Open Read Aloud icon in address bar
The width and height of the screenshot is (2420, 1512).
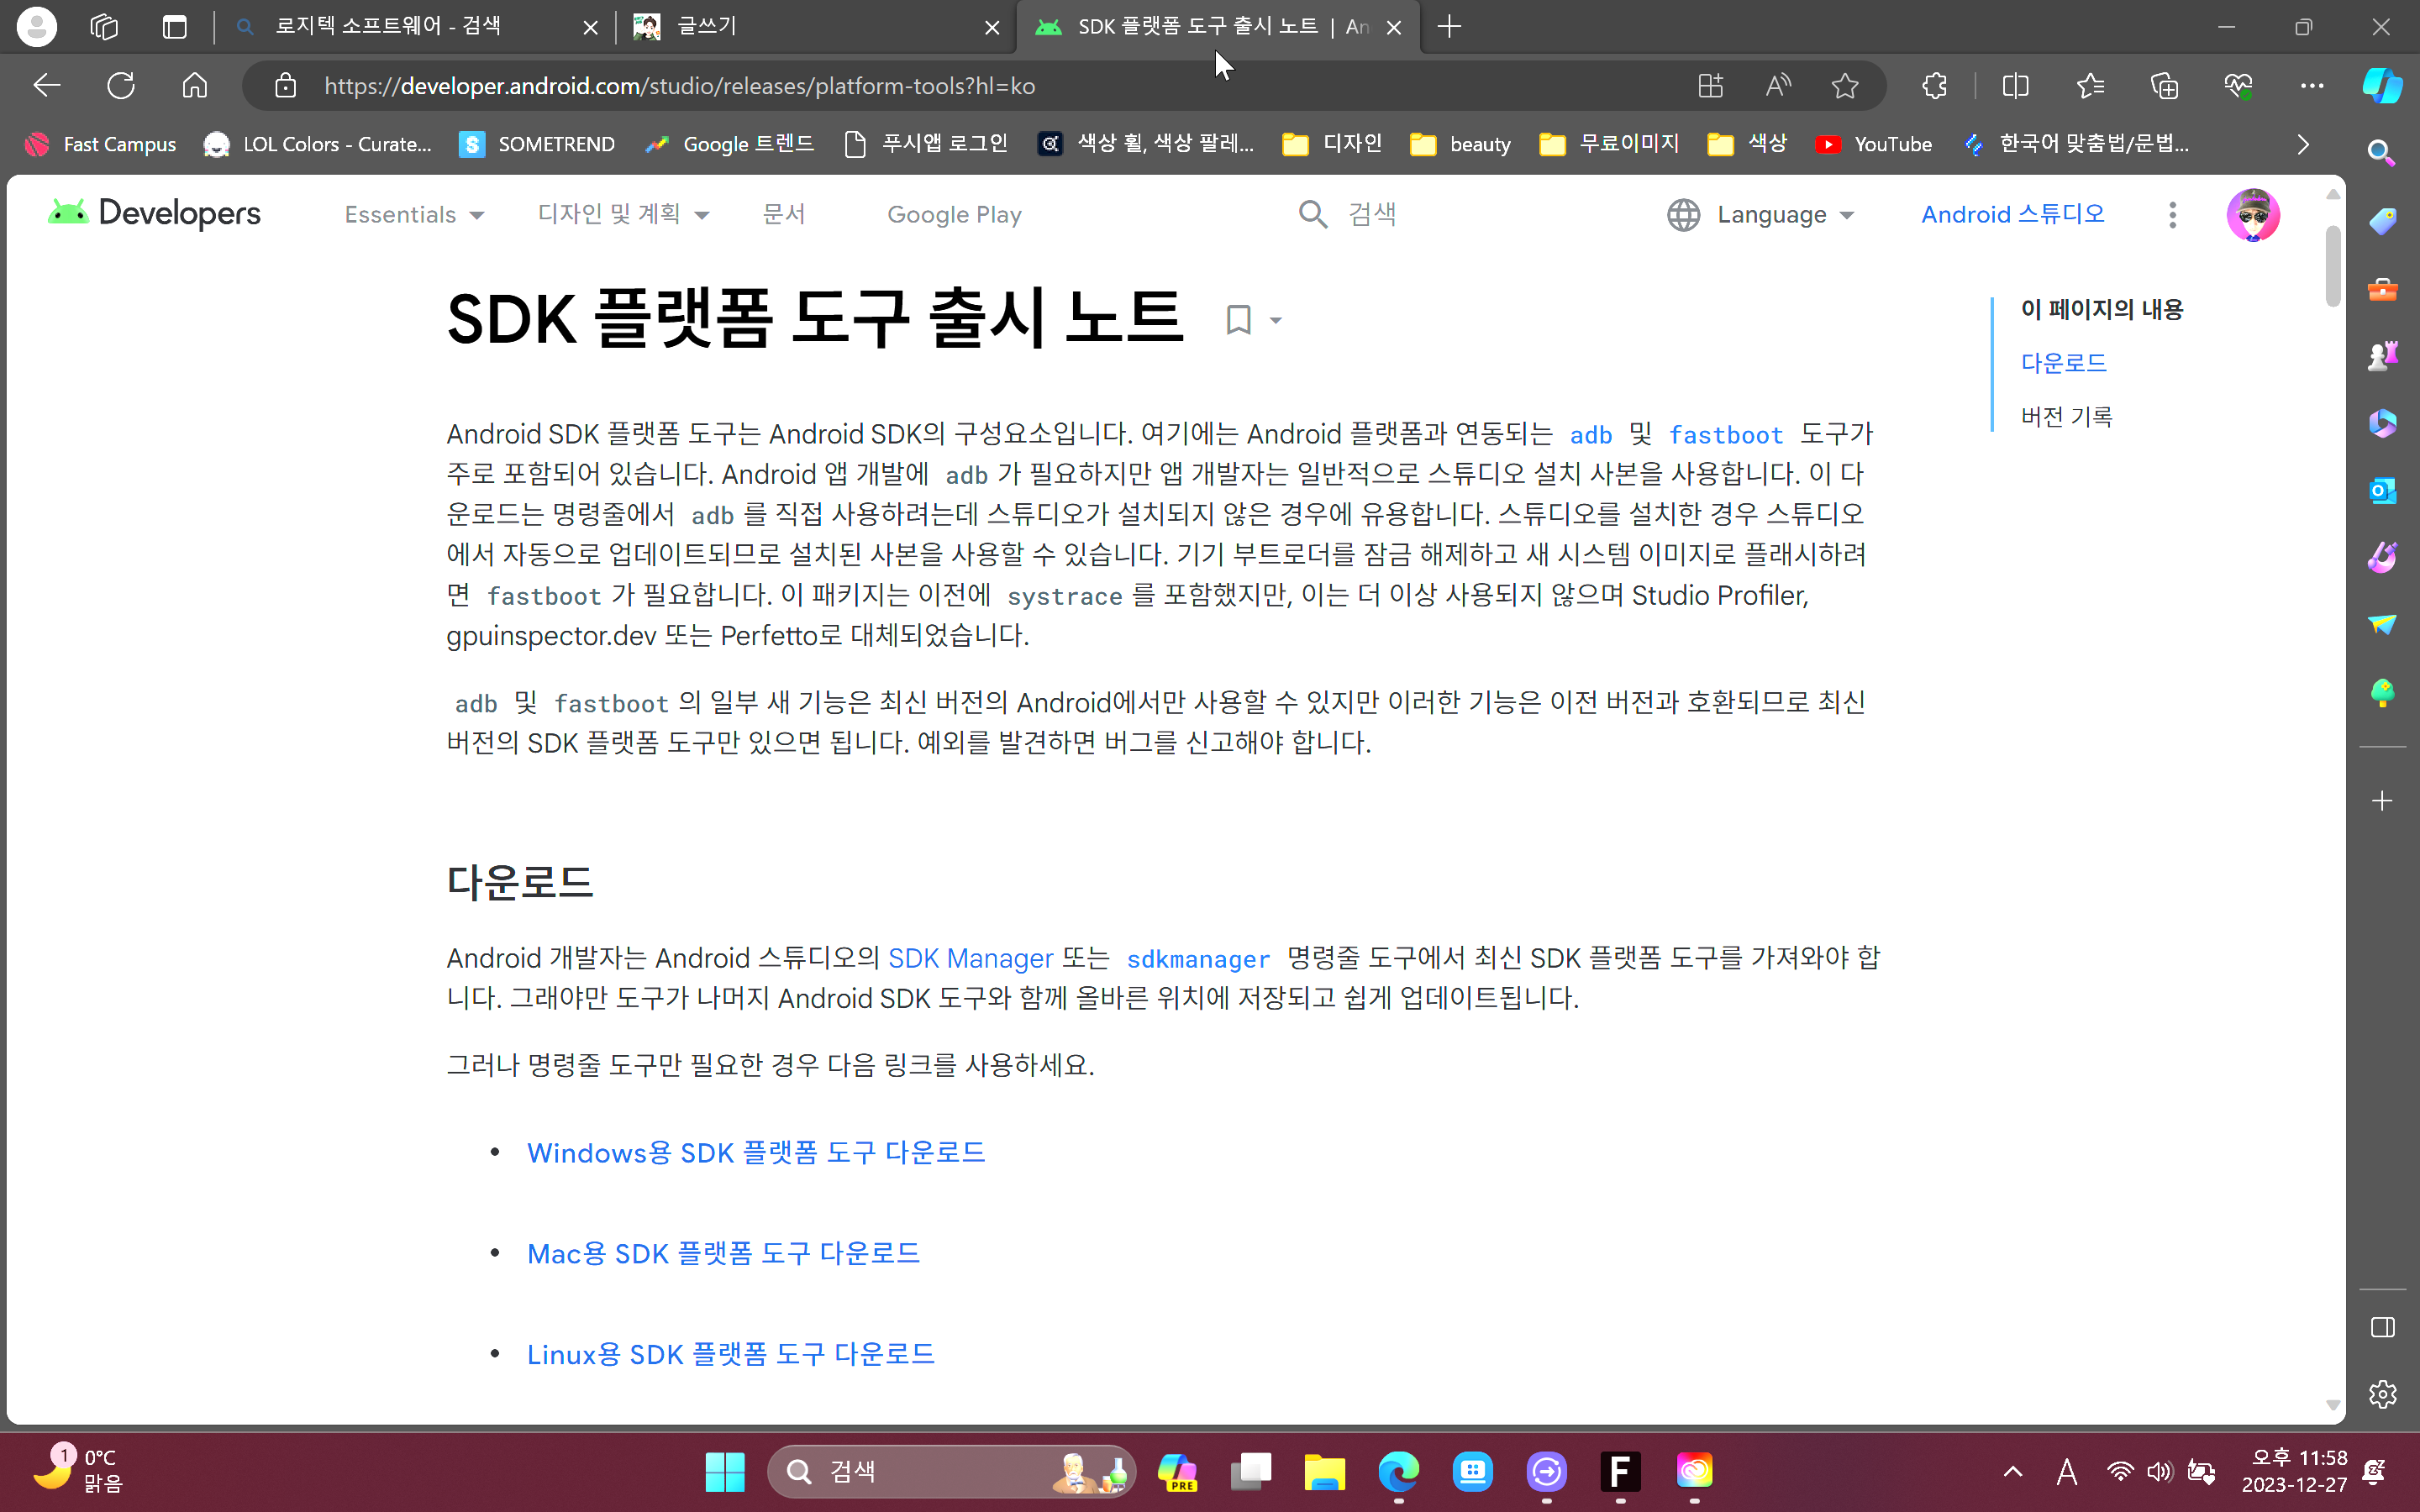[x=1777, y=86]
